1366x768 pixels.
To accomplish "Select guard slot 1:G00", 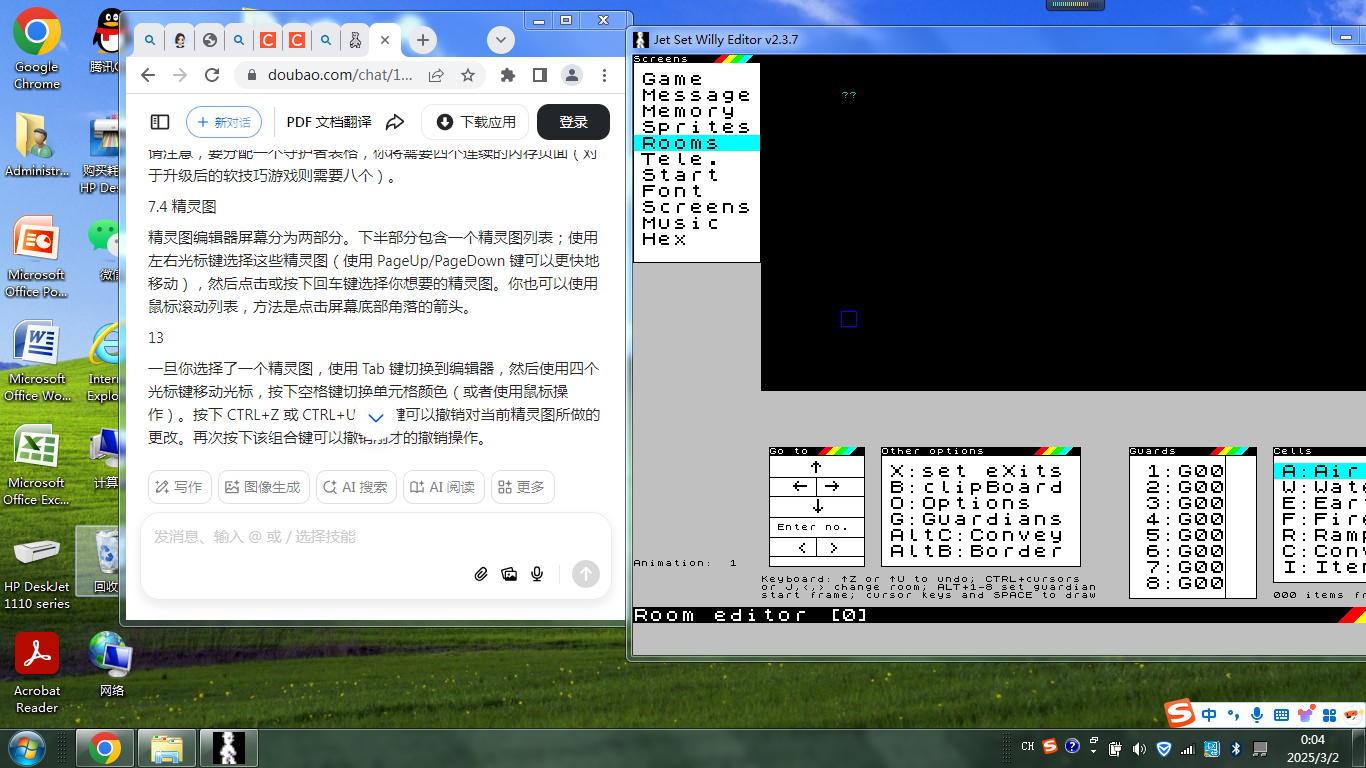I will point(1185,471).
